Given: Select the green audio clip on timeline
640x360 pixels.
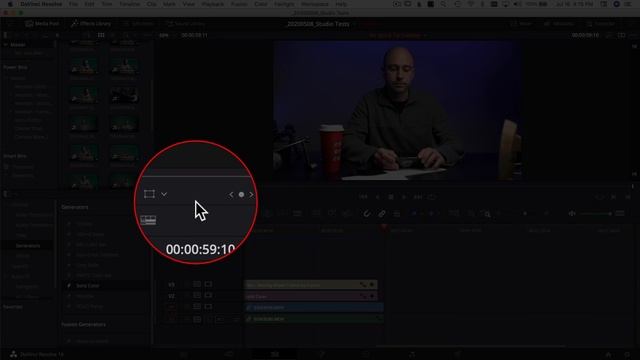Looking at the screenshot, I should (314, 319).
